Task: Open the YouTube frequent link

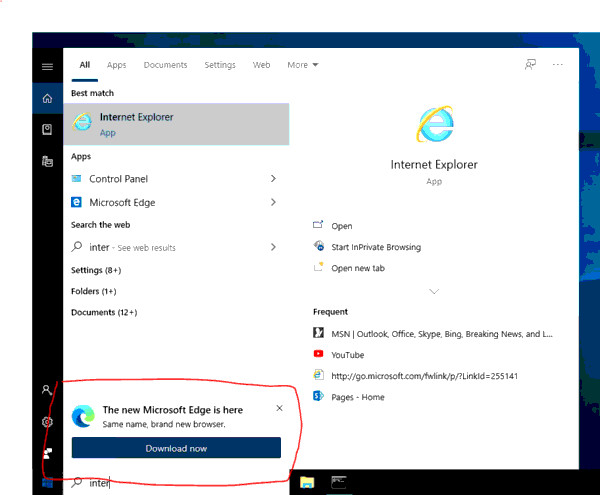Action: (x=347, y=355)
